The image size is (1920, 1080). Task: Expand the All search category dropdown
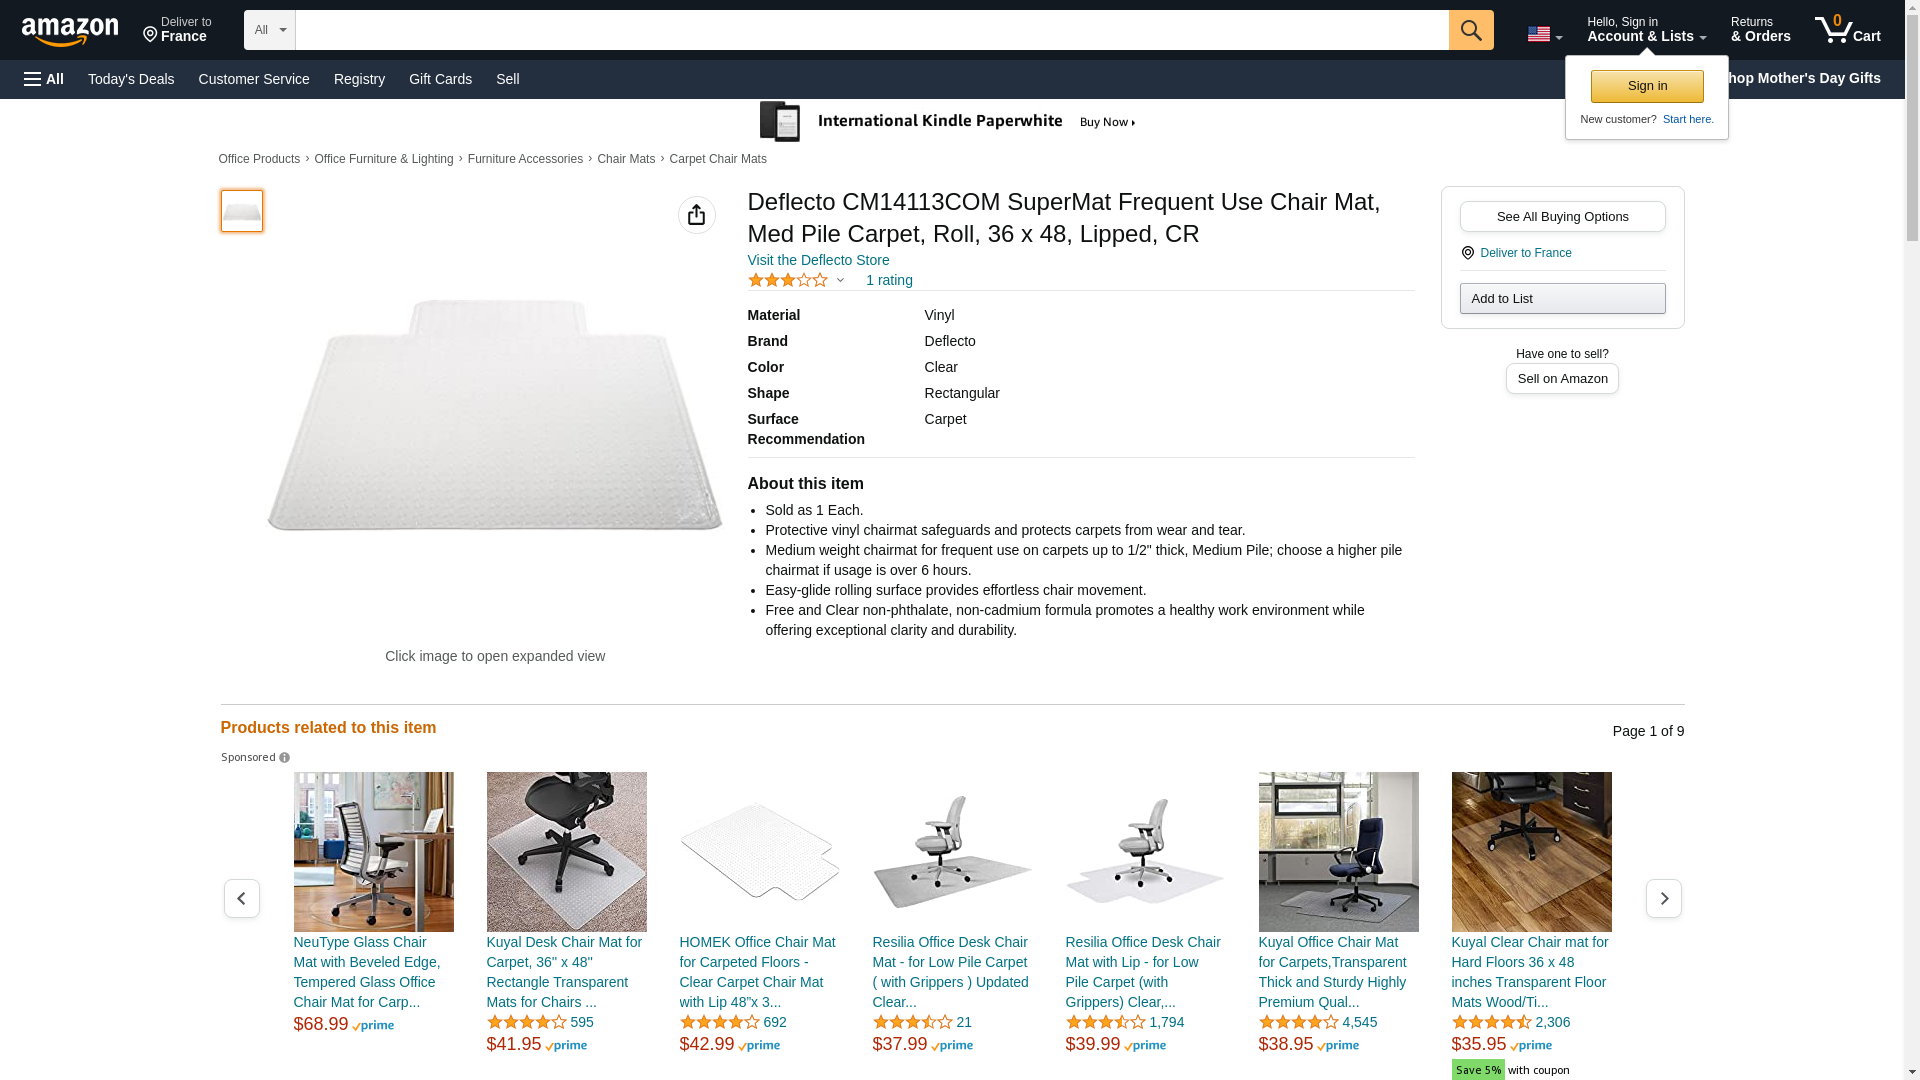pyautogui.click(x=270, y=30)
